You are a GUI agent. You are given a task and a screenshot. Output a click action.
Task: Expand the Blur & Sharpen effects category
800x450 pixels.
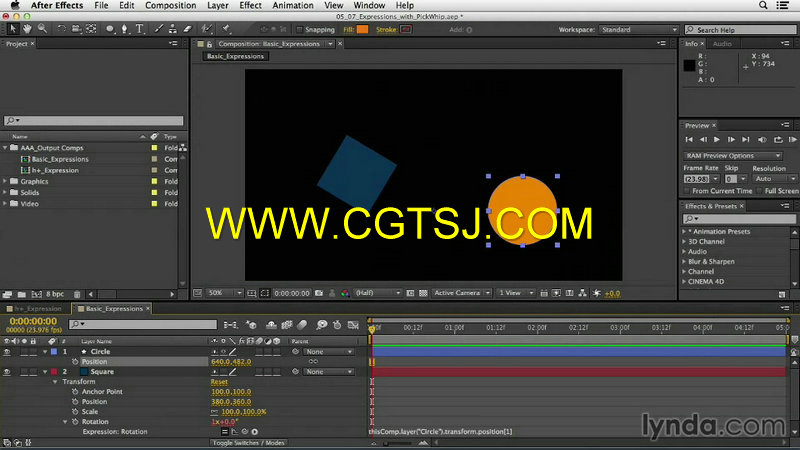pos(684,261)
